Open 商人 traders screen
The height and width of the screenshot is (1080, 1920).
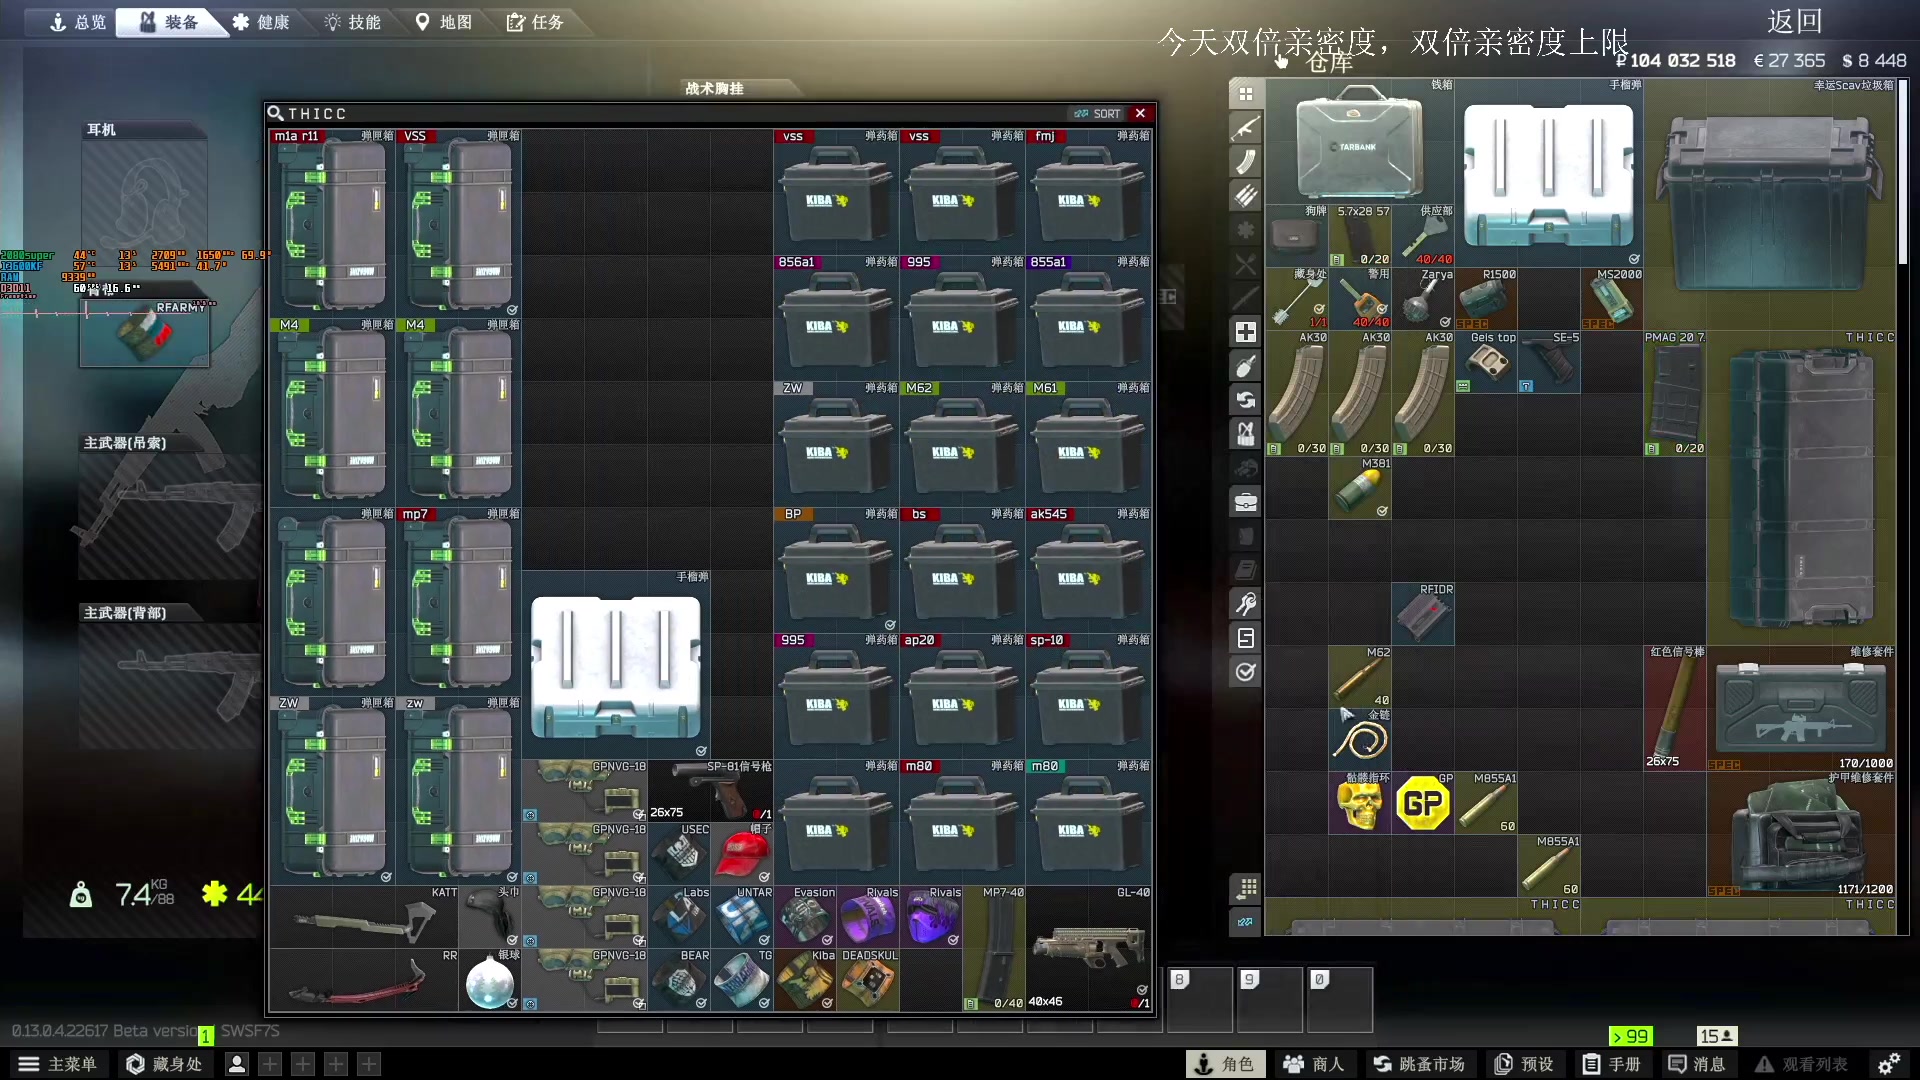pos(1314,1064)
